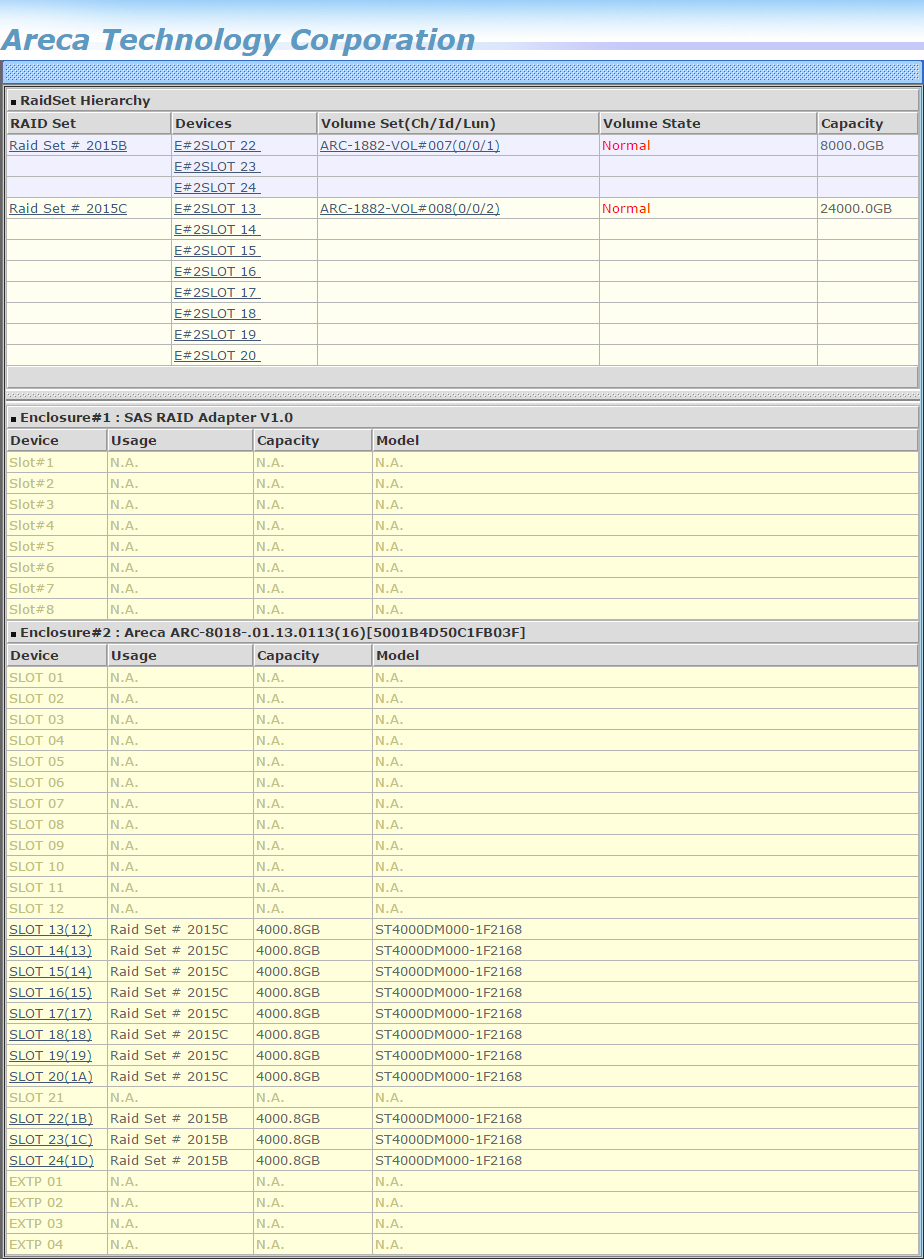The height and width of the screenshot is (1259, 924).
Task: Click SLOT 24(1D) drive link
Action: 50,1161
